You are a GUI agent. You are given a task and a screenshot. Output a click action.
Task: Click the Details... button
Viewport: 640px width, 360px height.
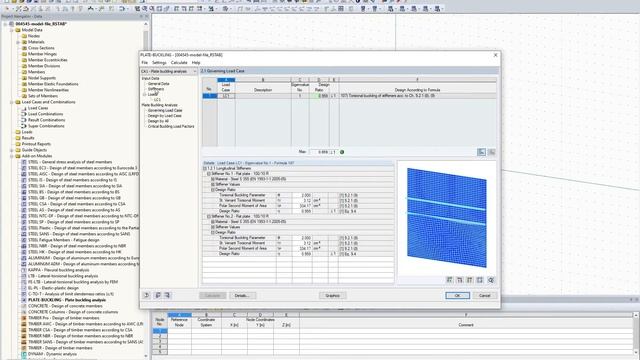click(x=242, y=296)
